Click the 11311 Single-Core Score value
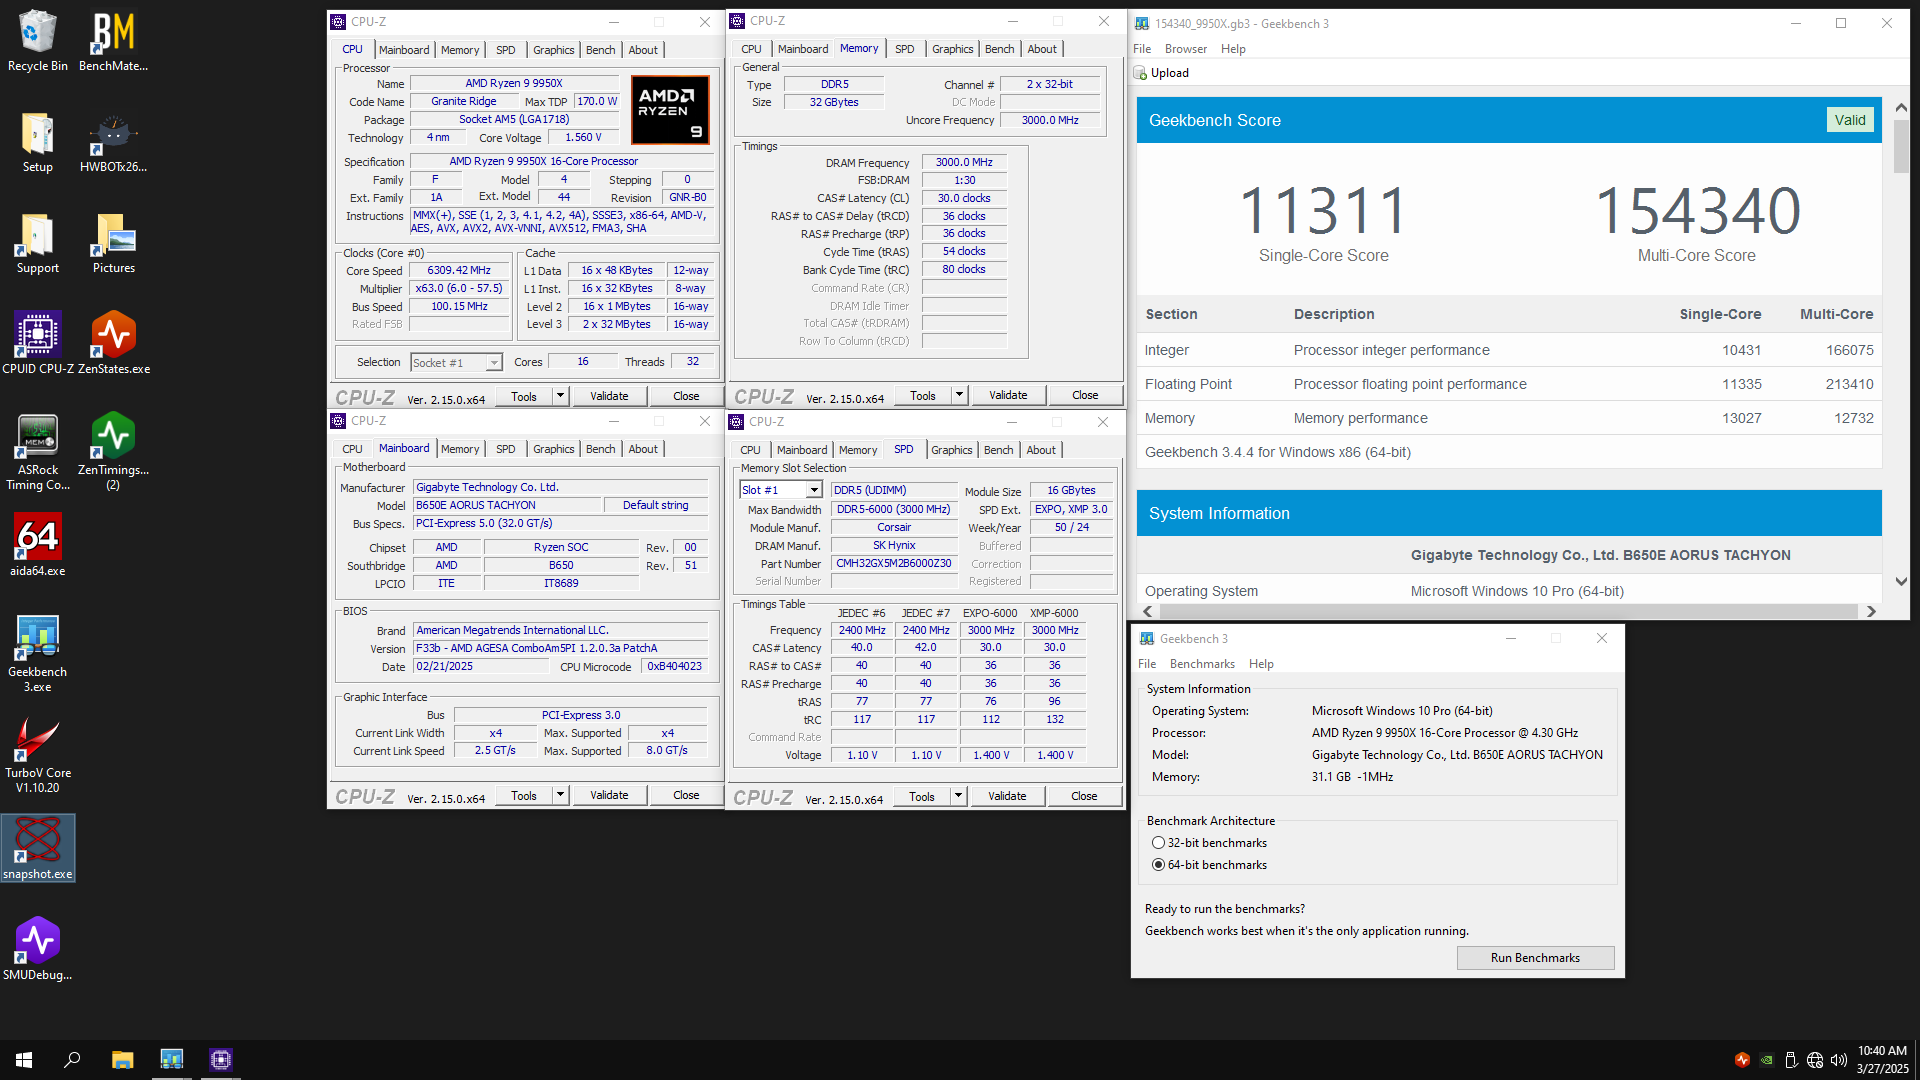The height and width of the screenshot is (1080, 1920). tap(1324, 211)
